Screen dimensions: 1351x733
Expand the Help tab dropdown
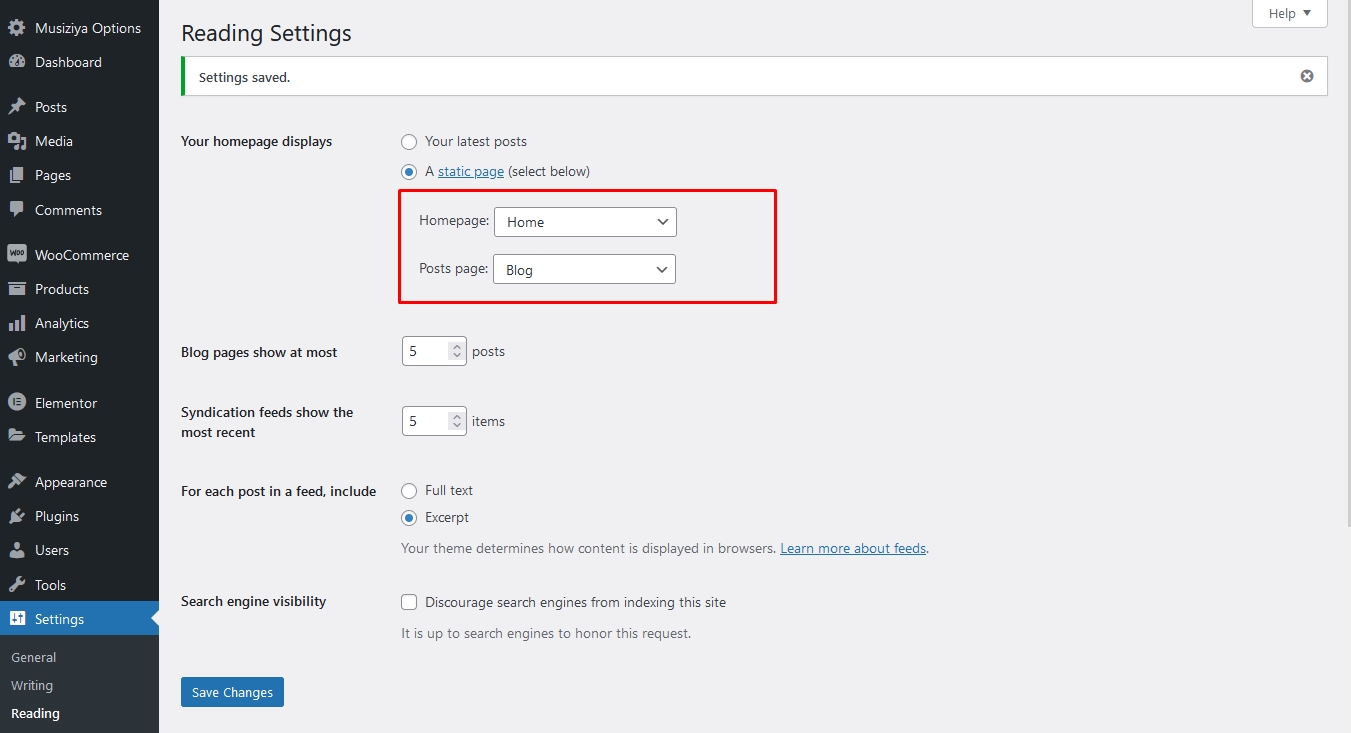(x=1290, y=13)
